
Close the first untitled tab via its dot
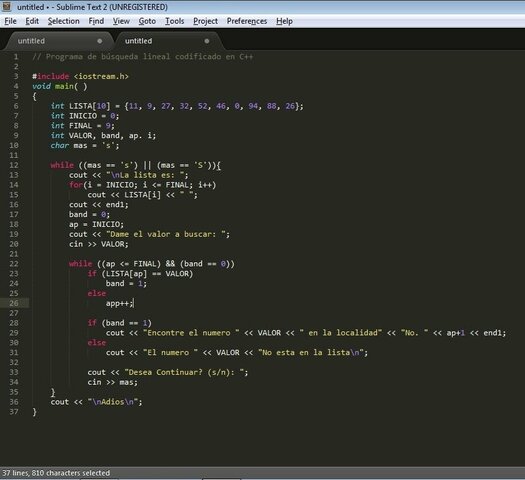click(99, 41)
